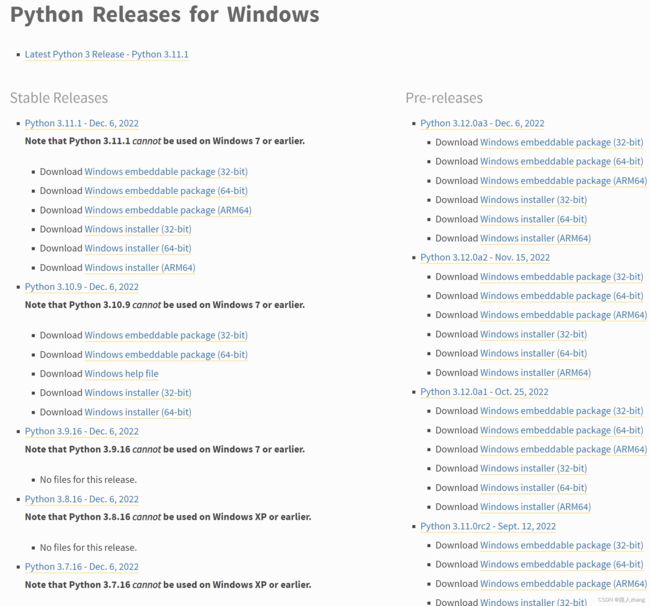Download Python 3.10.9 embeddable package (32-bit)

[x=166, y=335]
